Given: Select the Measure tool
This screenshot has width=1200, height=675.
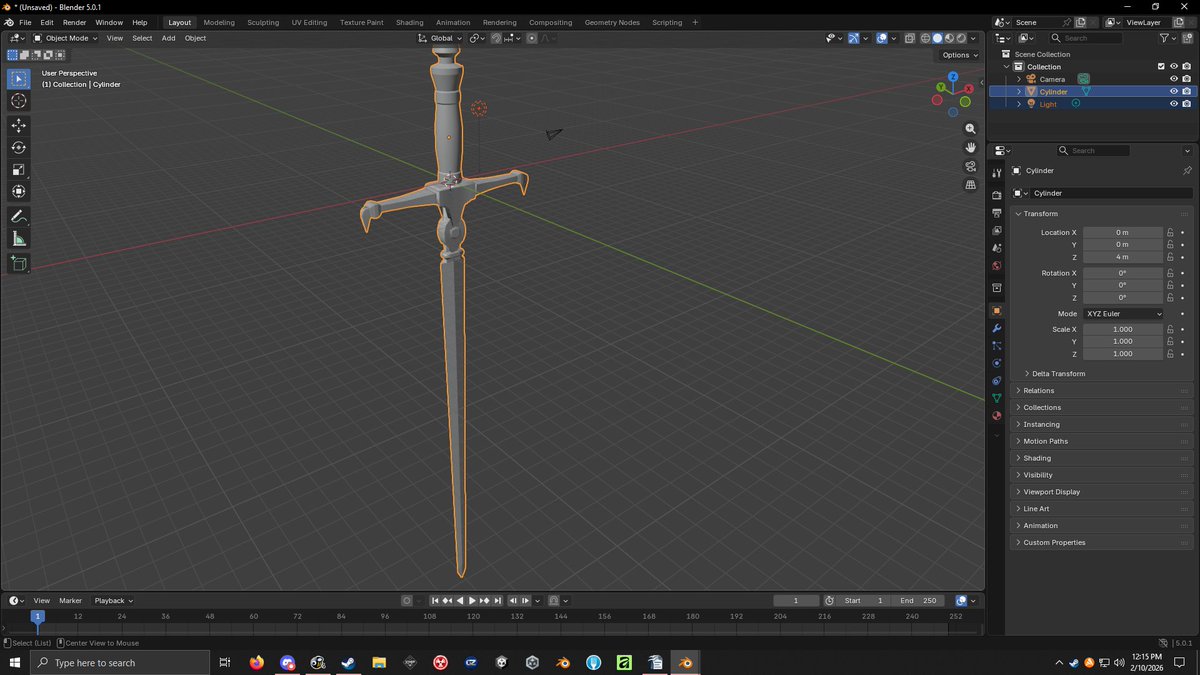Looking at the screenshot, I should pos(18,239).
